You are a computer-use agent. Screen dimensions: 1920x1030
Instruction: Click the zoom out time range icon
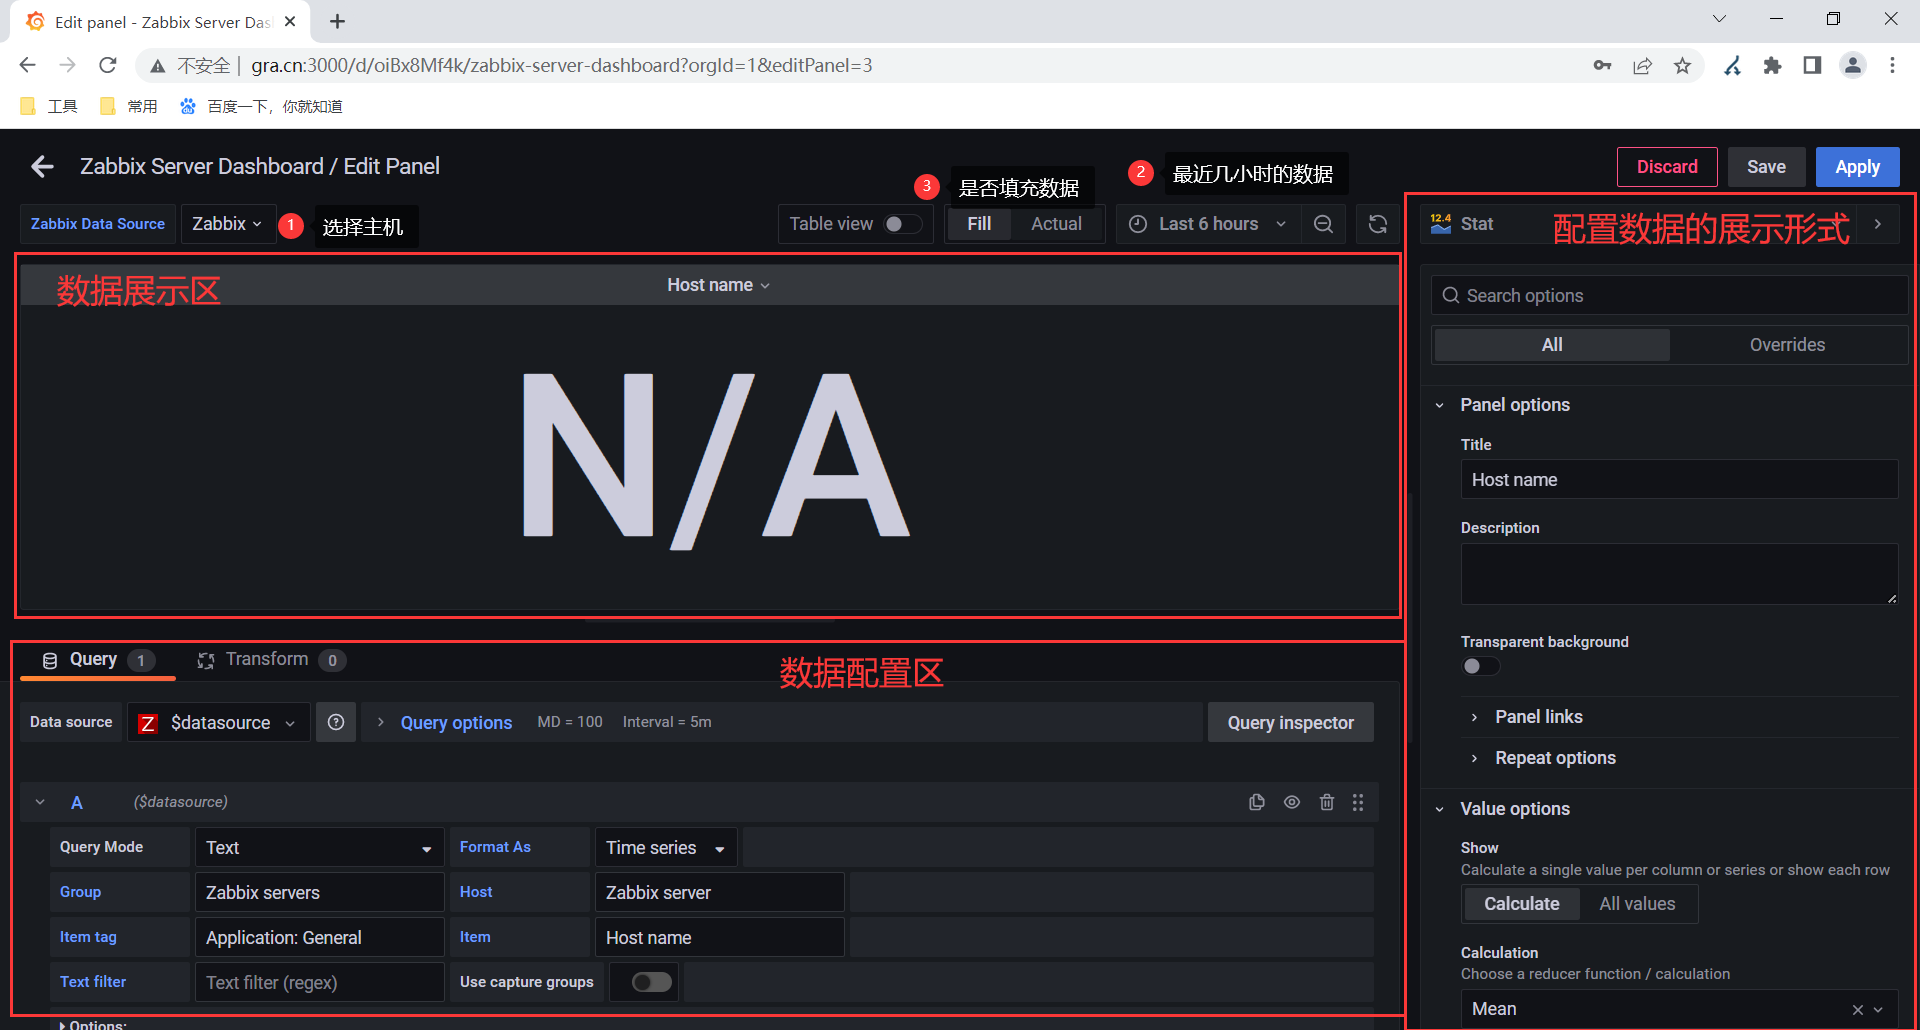tap(1323, 224)
